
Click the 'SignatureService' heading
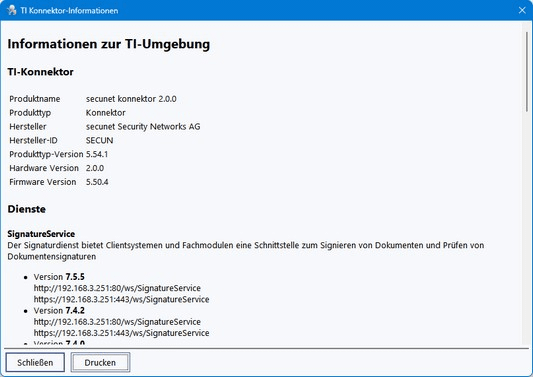click(41, 234)
